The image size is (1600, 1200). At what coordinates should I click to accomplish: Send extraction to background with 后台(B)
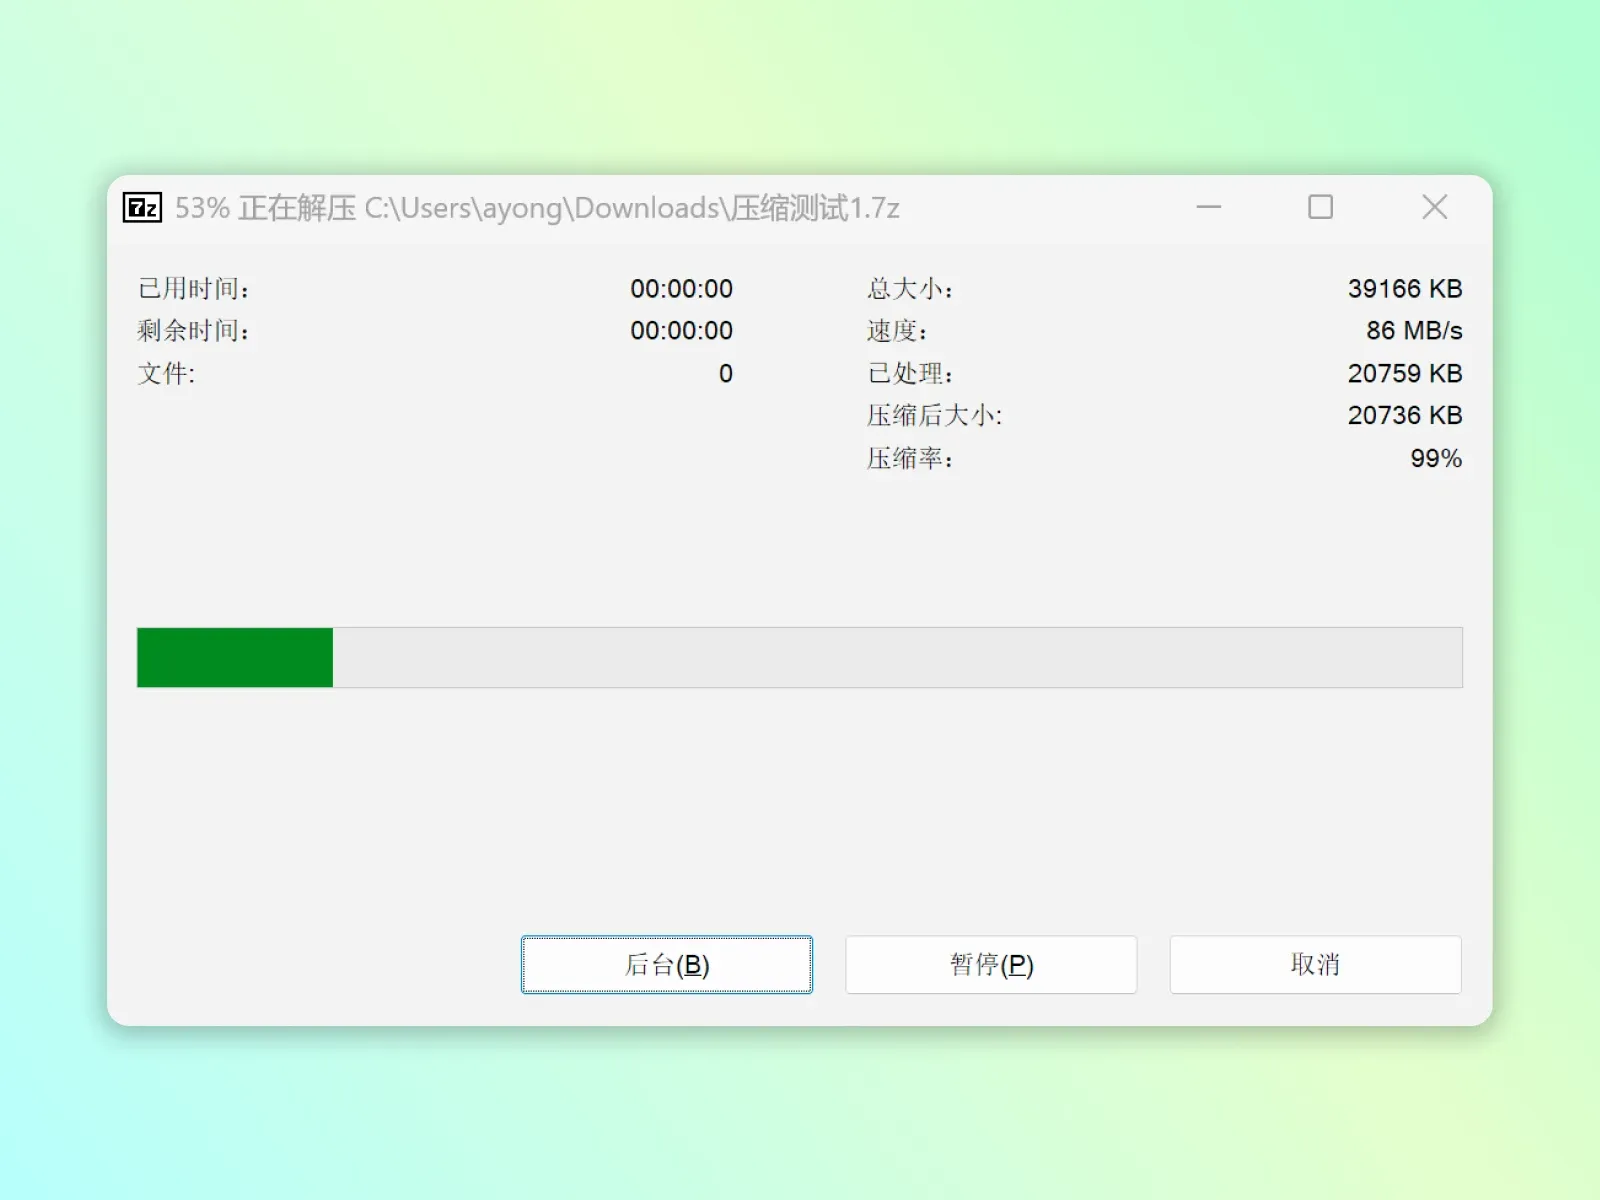[667, 965]
